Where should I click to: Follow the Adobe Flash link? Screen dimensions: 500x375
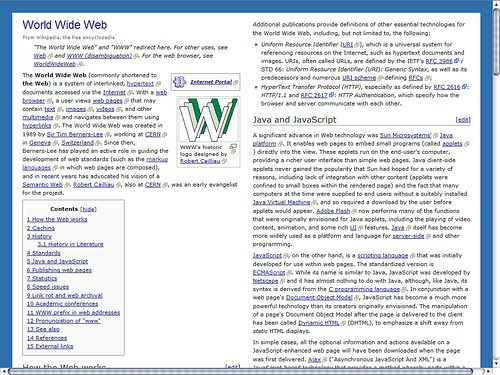[333, 211]
